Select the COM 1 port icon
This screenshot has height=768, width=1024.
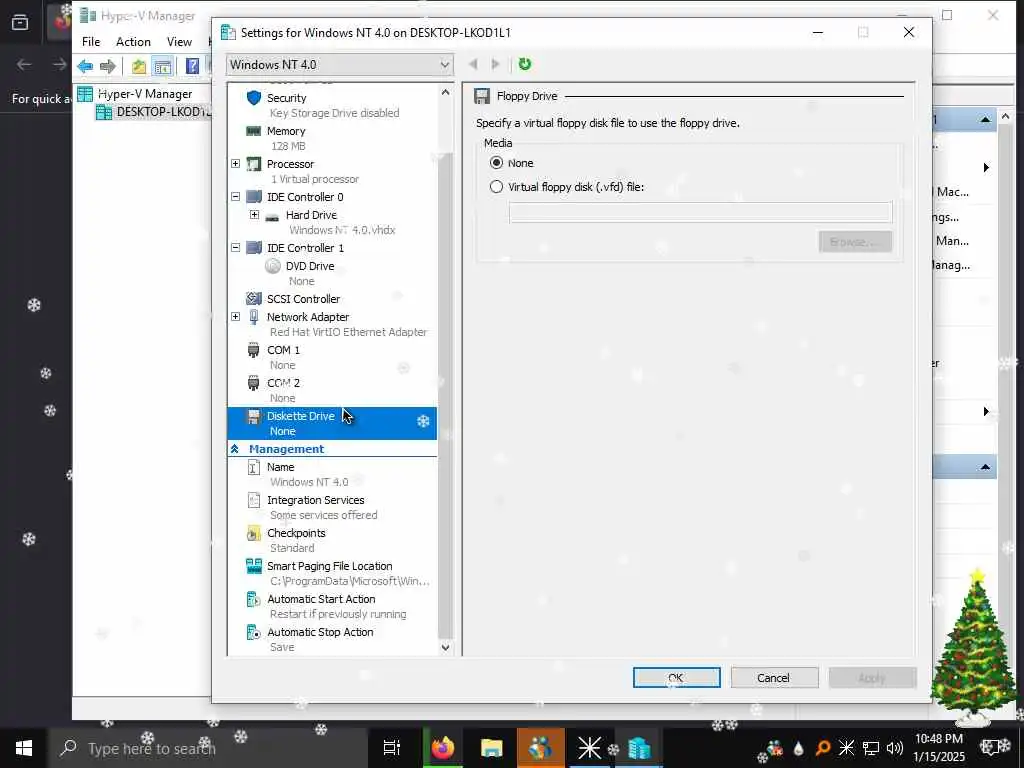(x=253, y=350)
